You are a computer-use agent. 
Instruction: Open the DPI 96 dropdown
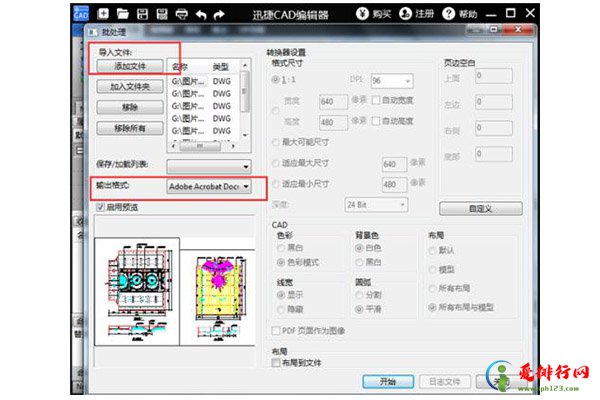coord(392,81)
